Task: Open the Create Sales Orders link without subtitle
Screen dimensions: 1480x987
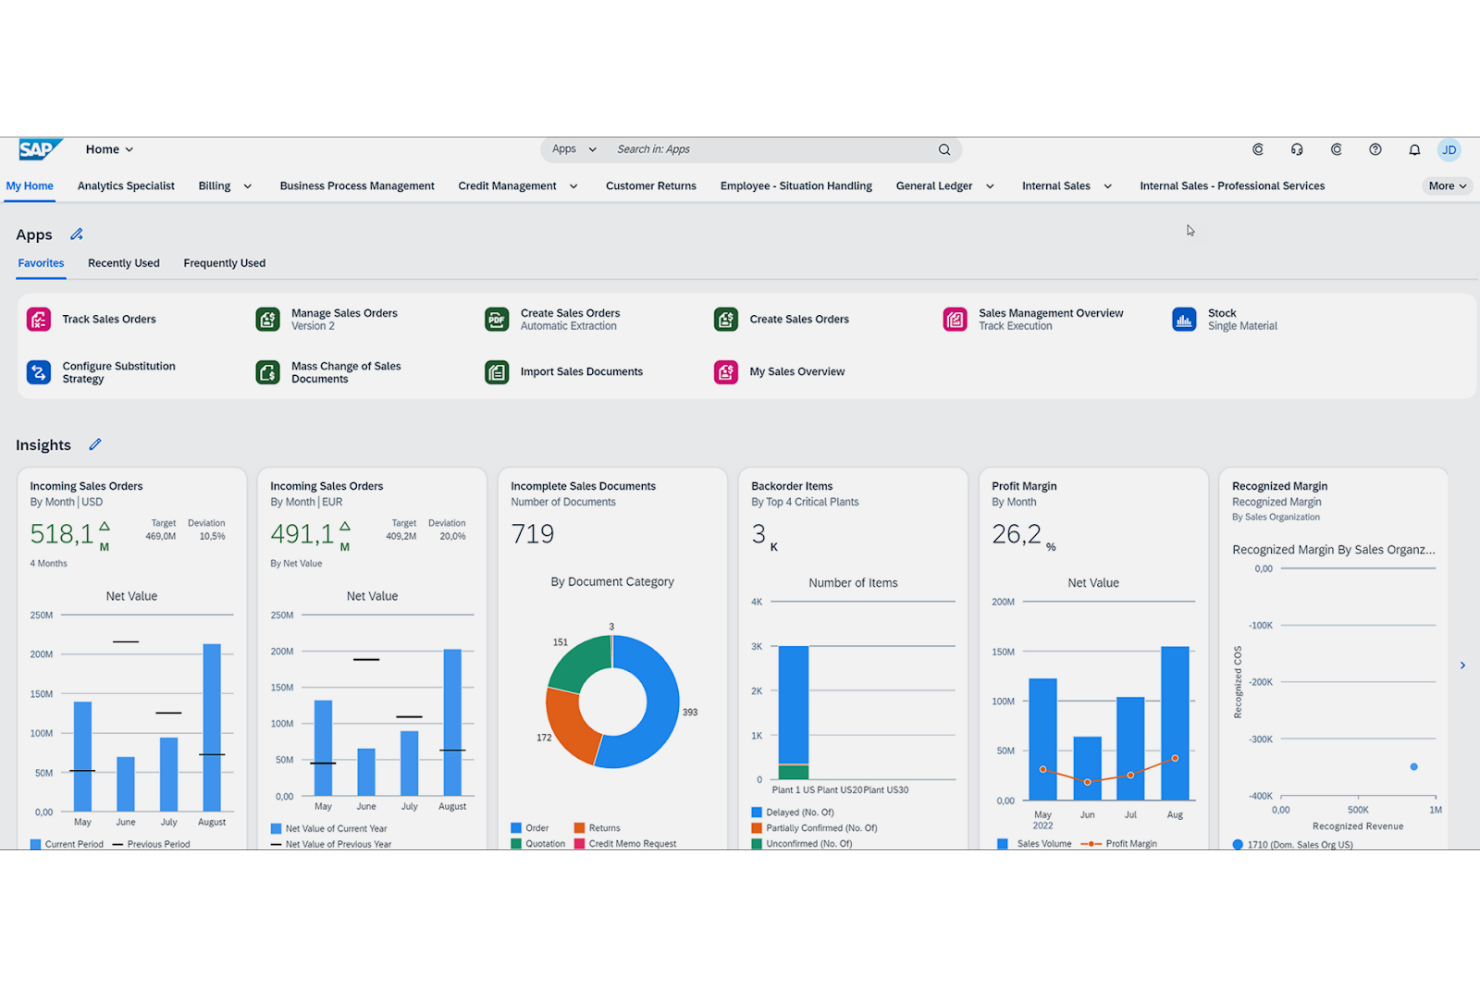Action: click(x=799, y=319)
